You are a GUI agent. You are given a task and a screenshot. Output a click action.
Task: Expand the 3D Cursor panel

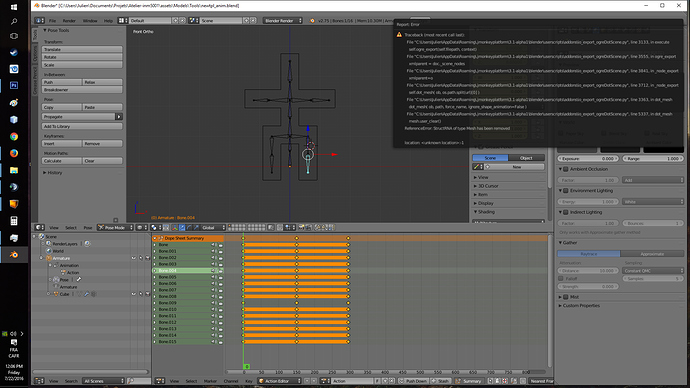click(488, 186)
